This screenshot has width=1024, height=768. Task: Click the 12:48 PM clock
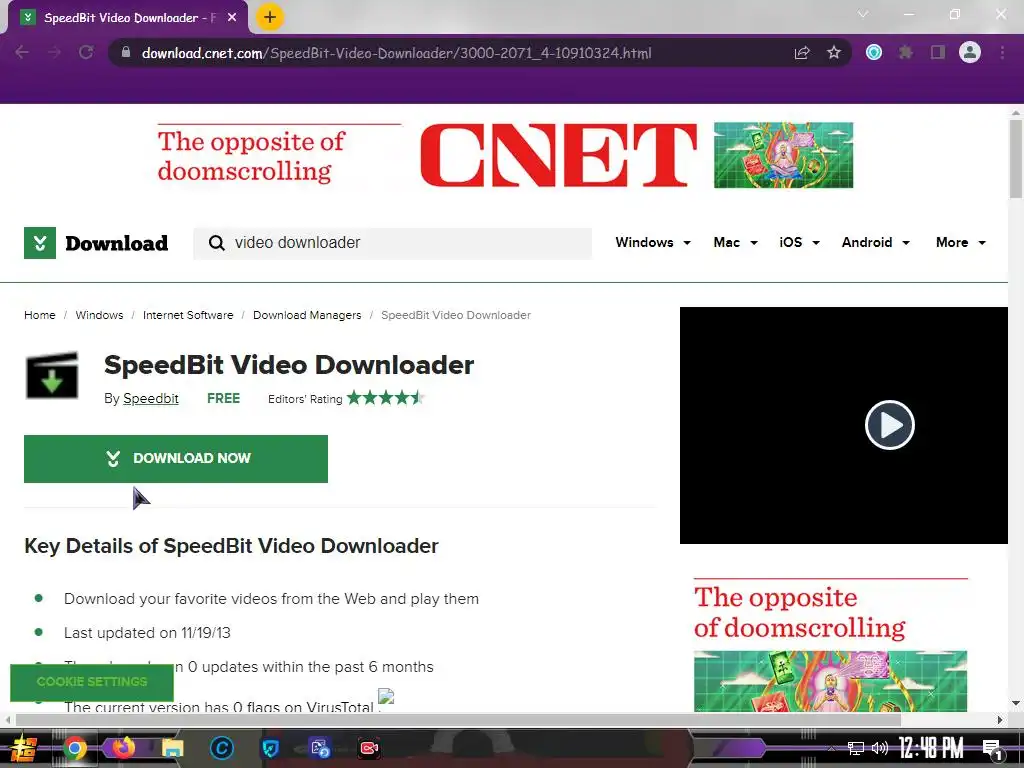point(931,748)
